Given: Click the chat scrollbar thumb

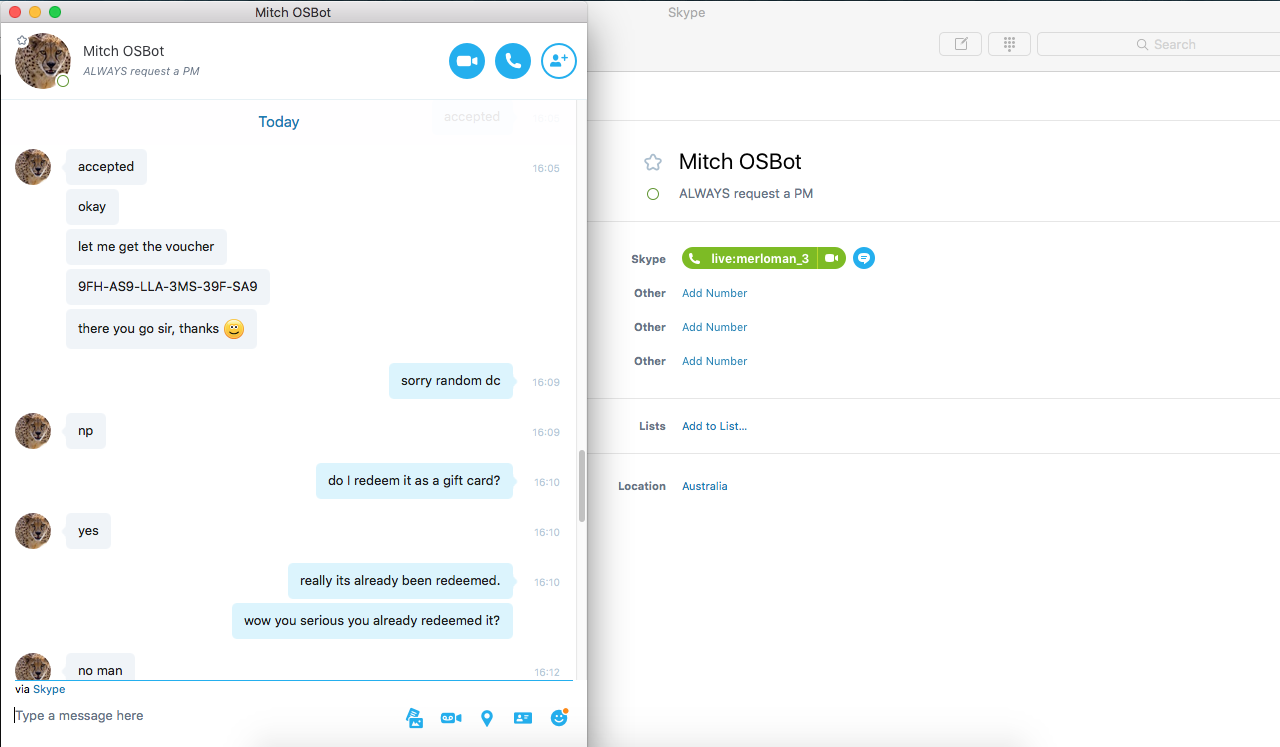Looking at the screenshot, I should tap(581, 485).
